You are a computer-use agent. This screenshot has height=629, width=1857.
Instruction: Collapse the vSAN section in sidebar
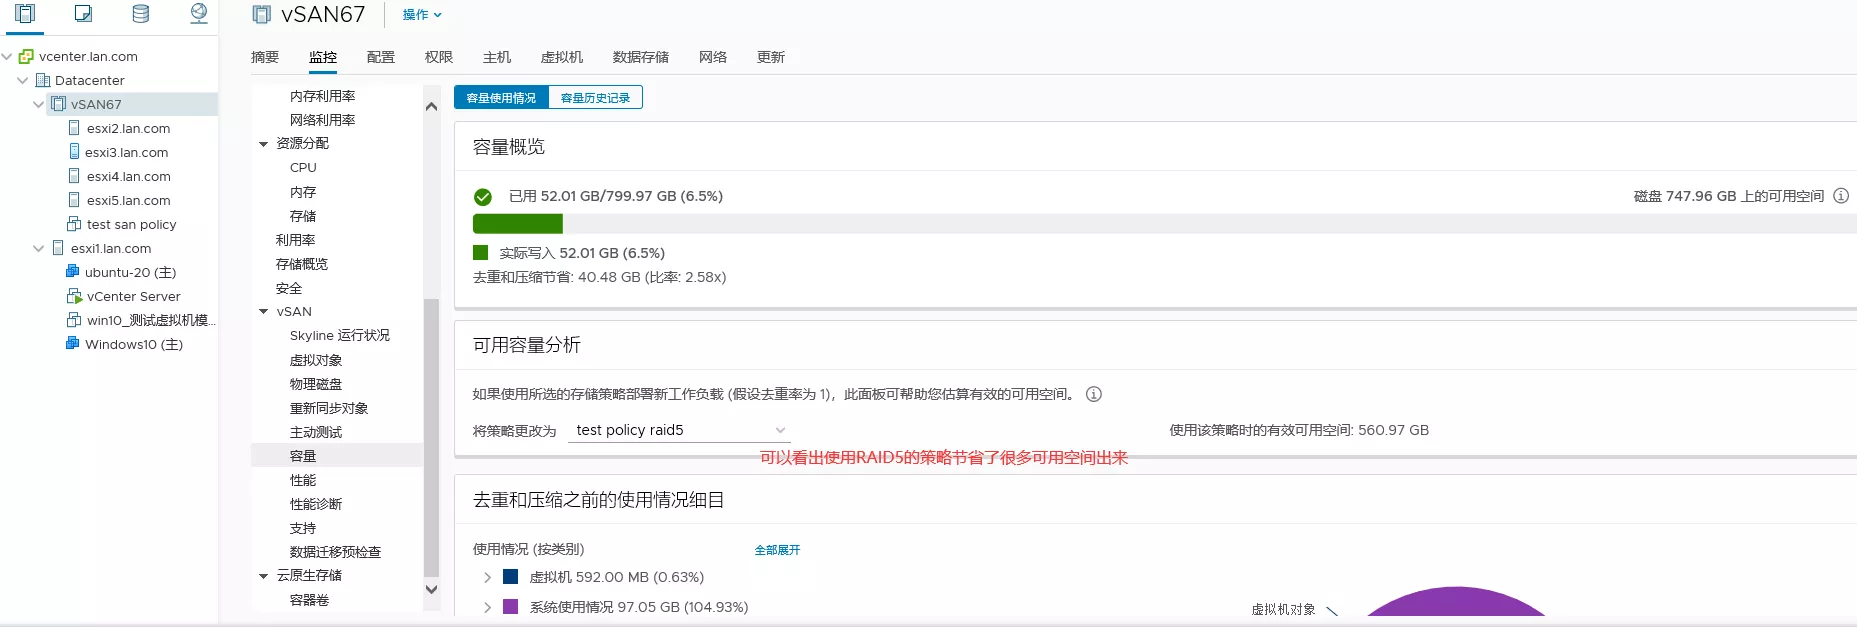(264, 312)
